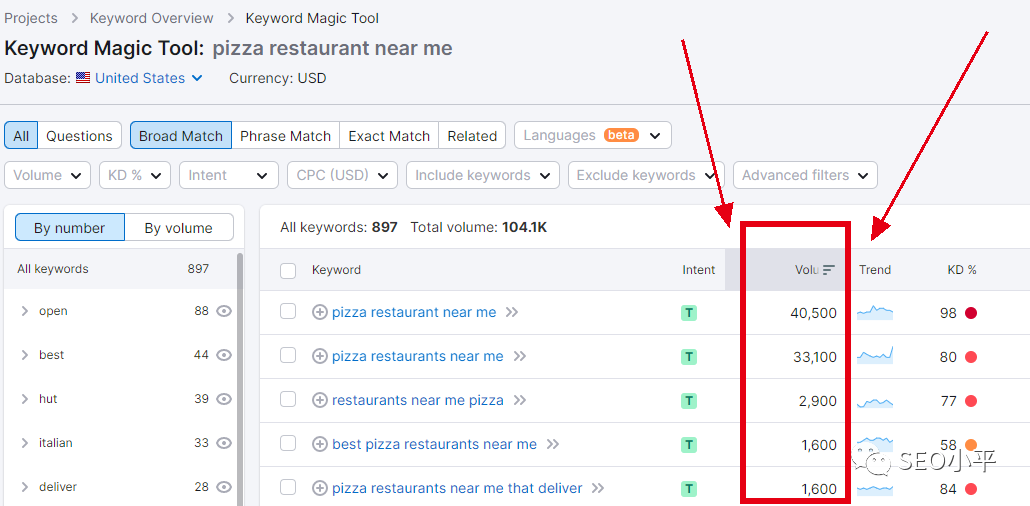Open the Volume filter dropdown
Image resolution: width=1030 pixels, height=506 pixels.
coord(47,175)
